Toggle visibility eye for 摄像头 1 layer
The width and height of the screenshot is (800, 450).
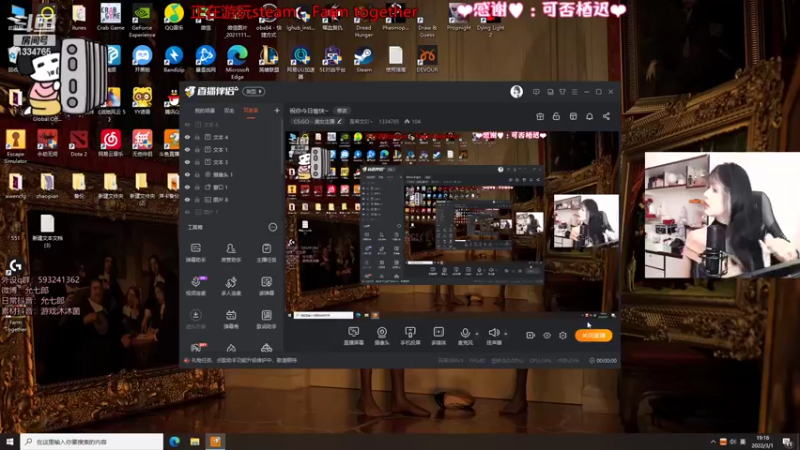(x=187, y=174)
